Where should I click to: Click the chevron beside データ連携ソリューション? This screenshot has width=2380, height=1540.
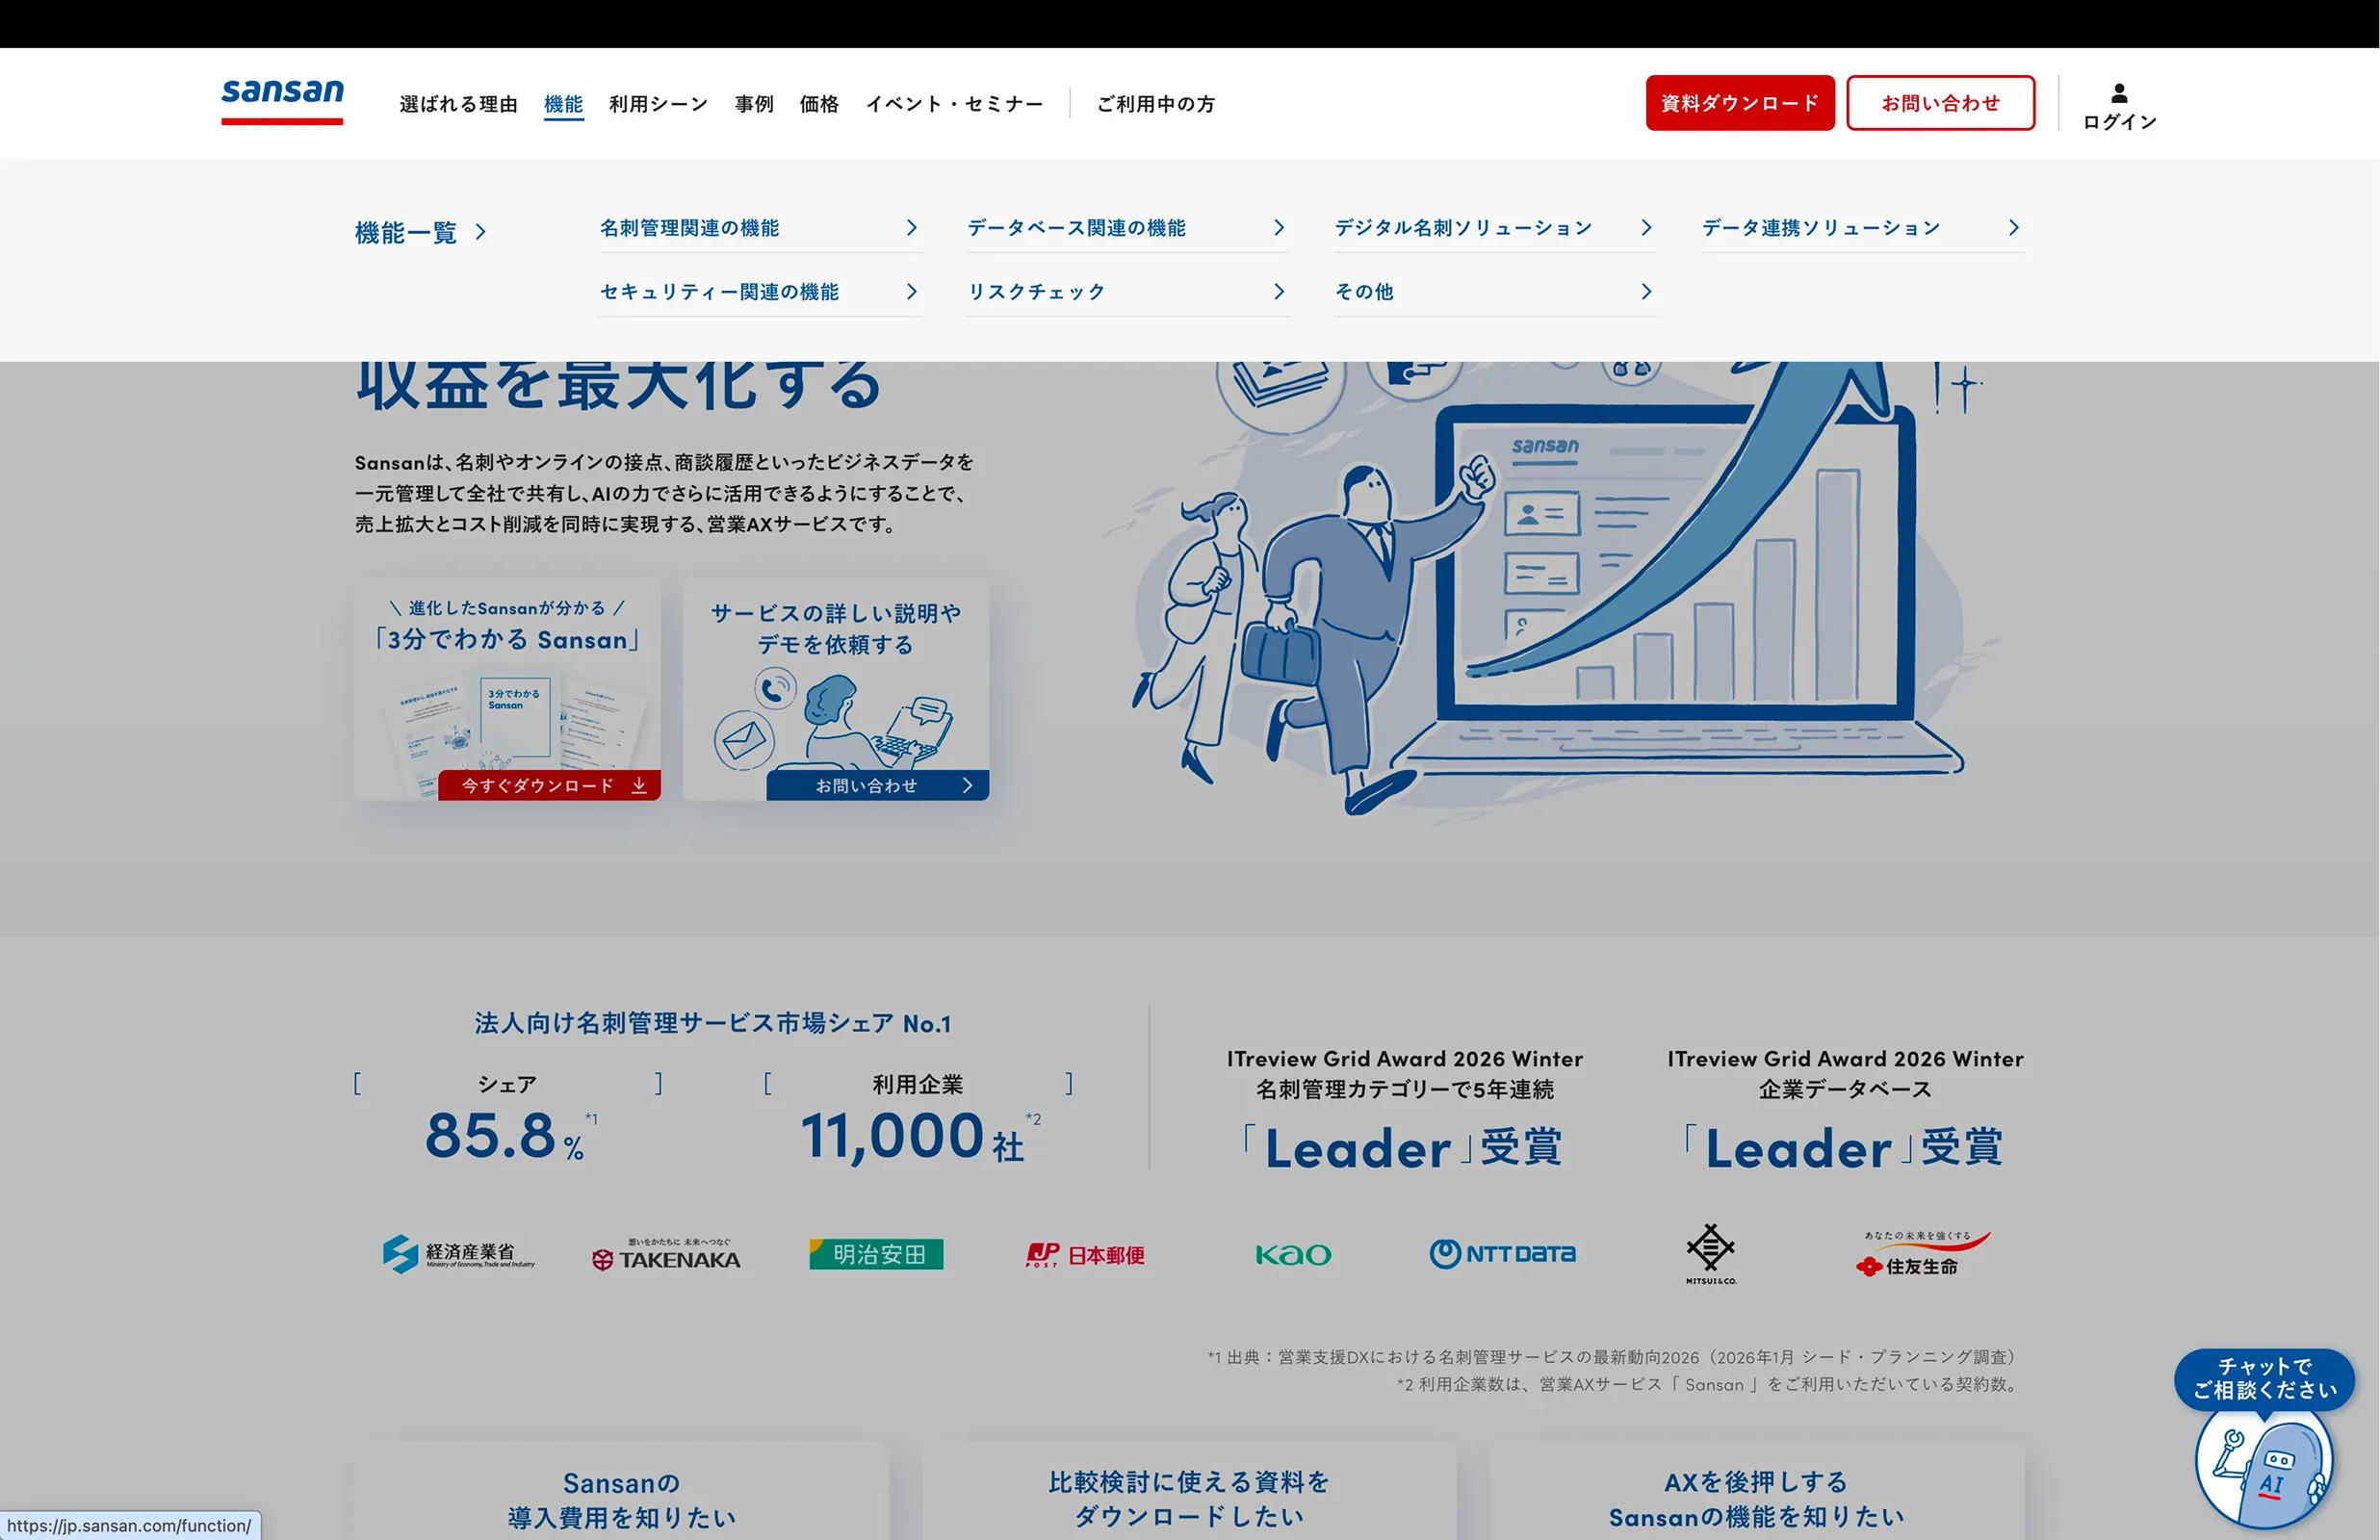tap(2013, 228)
